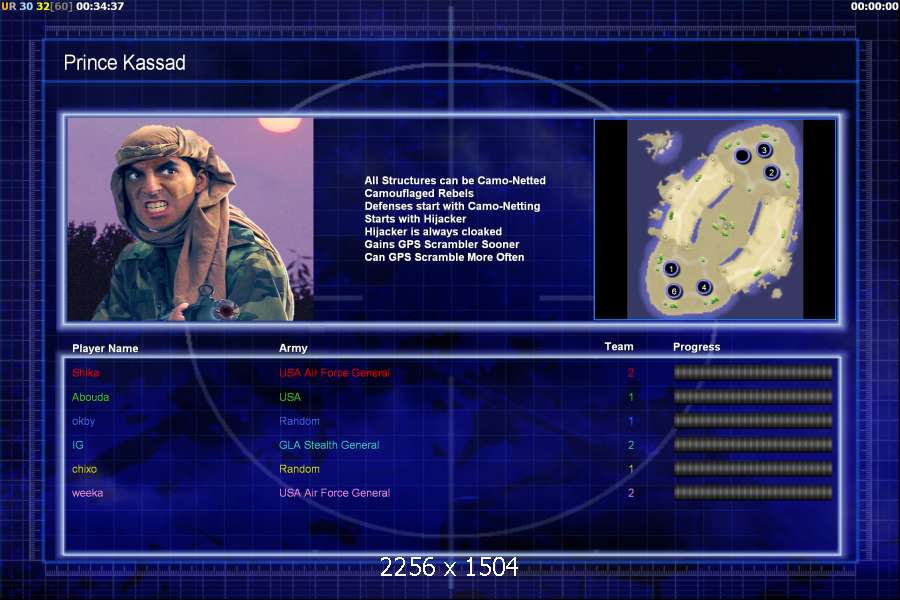Click the UR 30 32[60] stats readout

pyautogui.click(x=37, y=6)
